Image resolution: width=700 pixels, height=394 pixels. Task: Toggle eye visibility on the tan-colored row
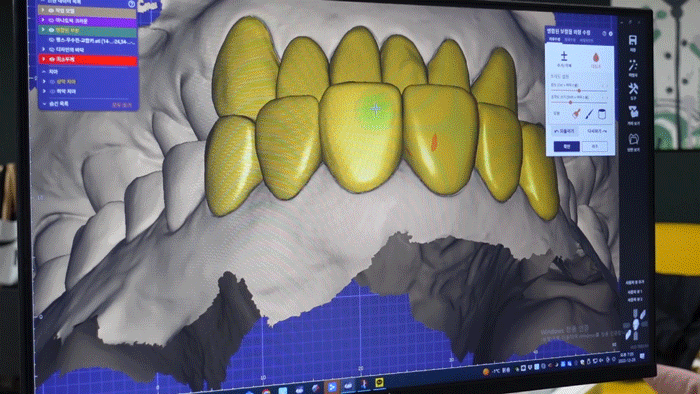coord(51,10)
